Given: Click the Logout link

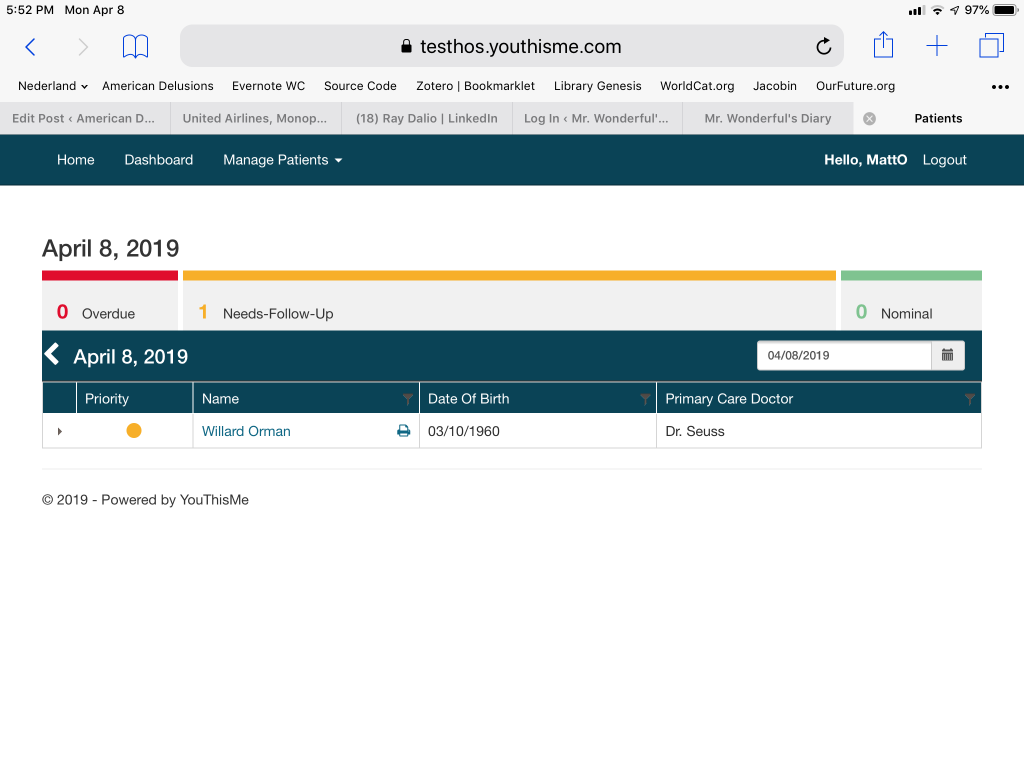Looking at the screenshot, I should click(x=944, y=160).
